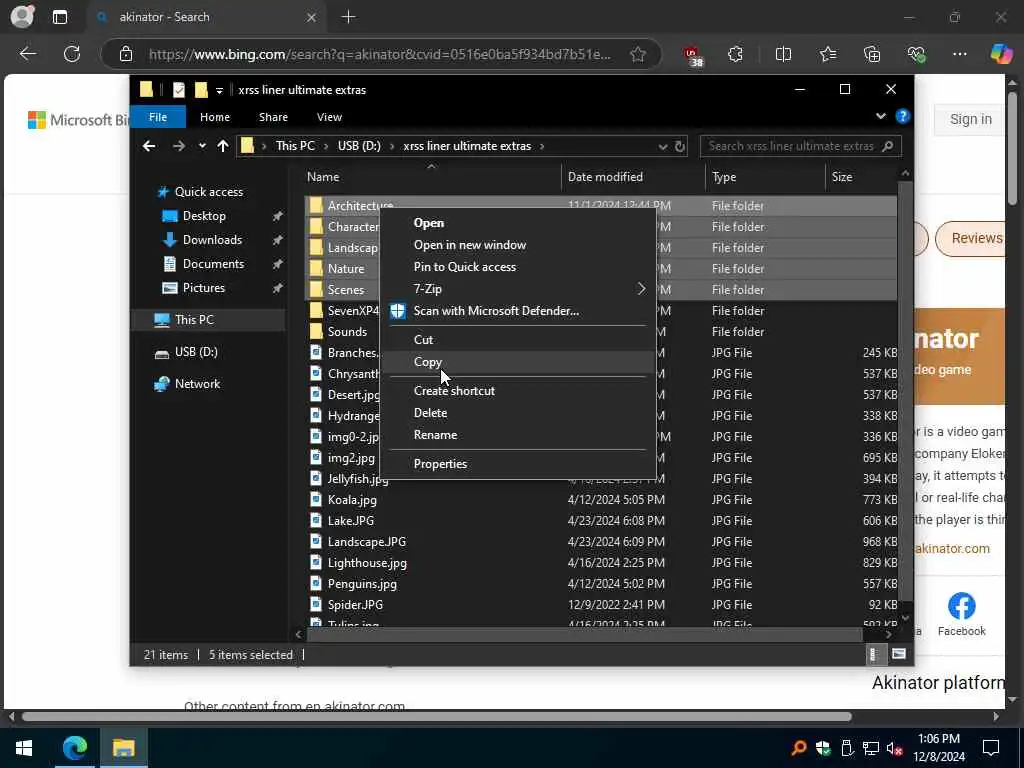Select Pictures in navigation pane
1024x768 pixels.
pos(203,288)
